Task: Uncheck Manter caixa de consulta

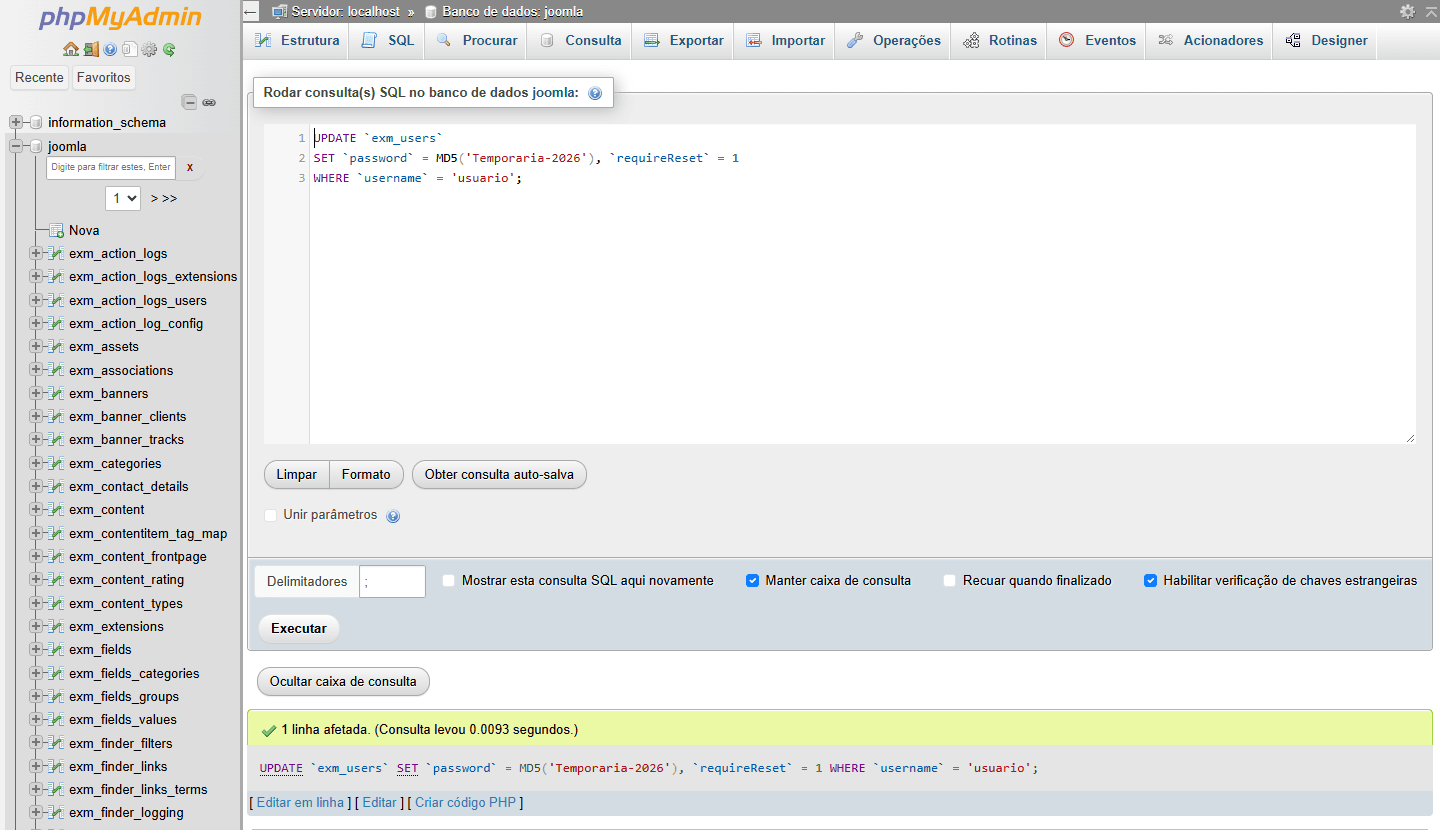Action: tap(753, 580)
